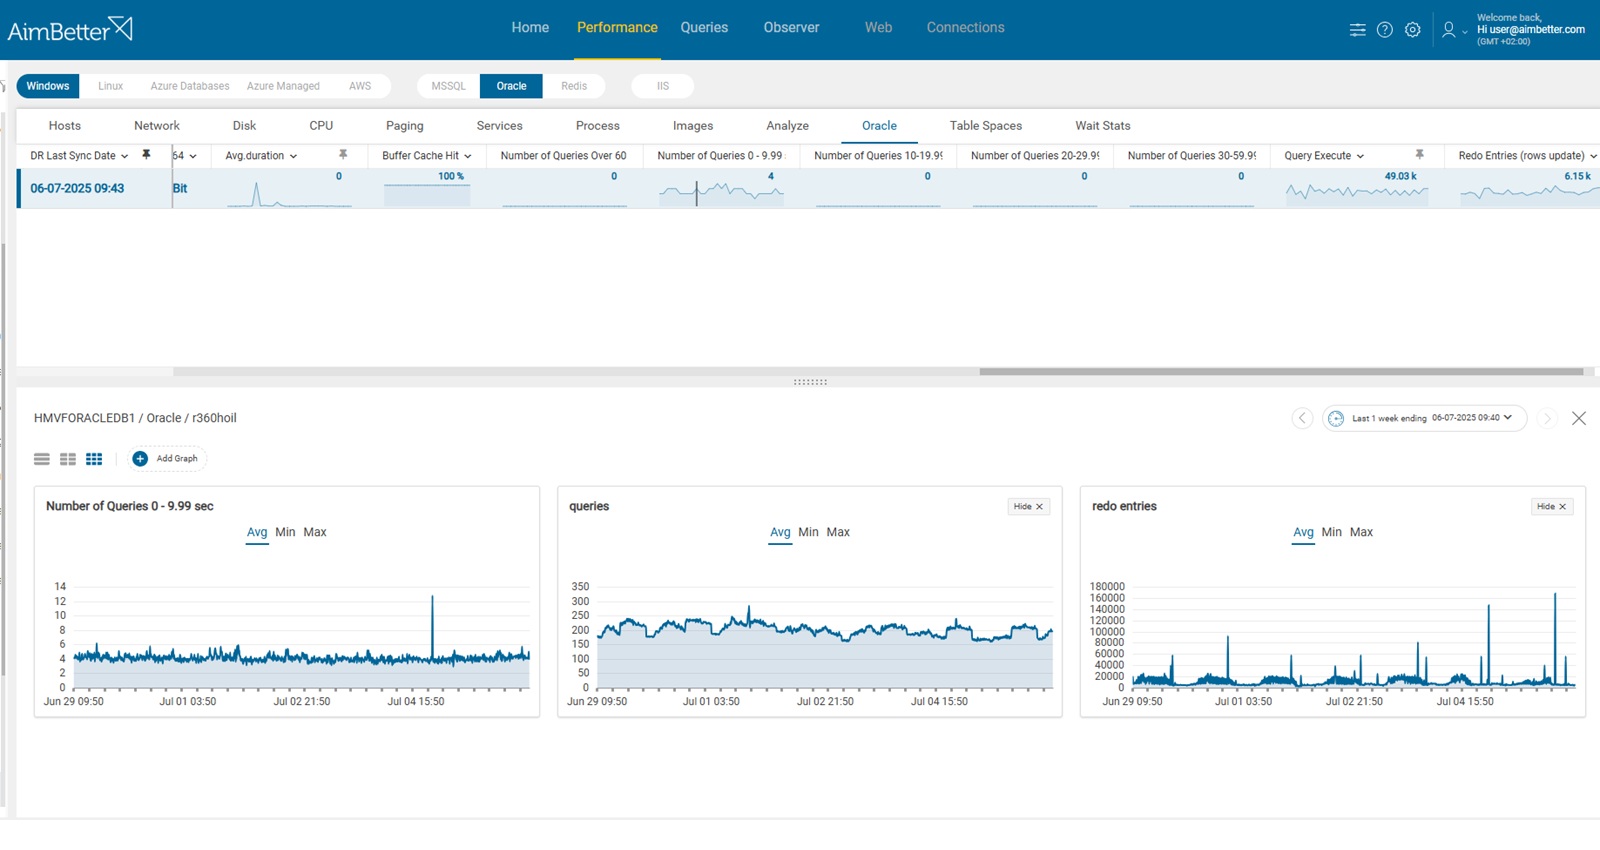The image size is (1600, 850).
Task: Switch to the Hosts tab
Action: 65,126
